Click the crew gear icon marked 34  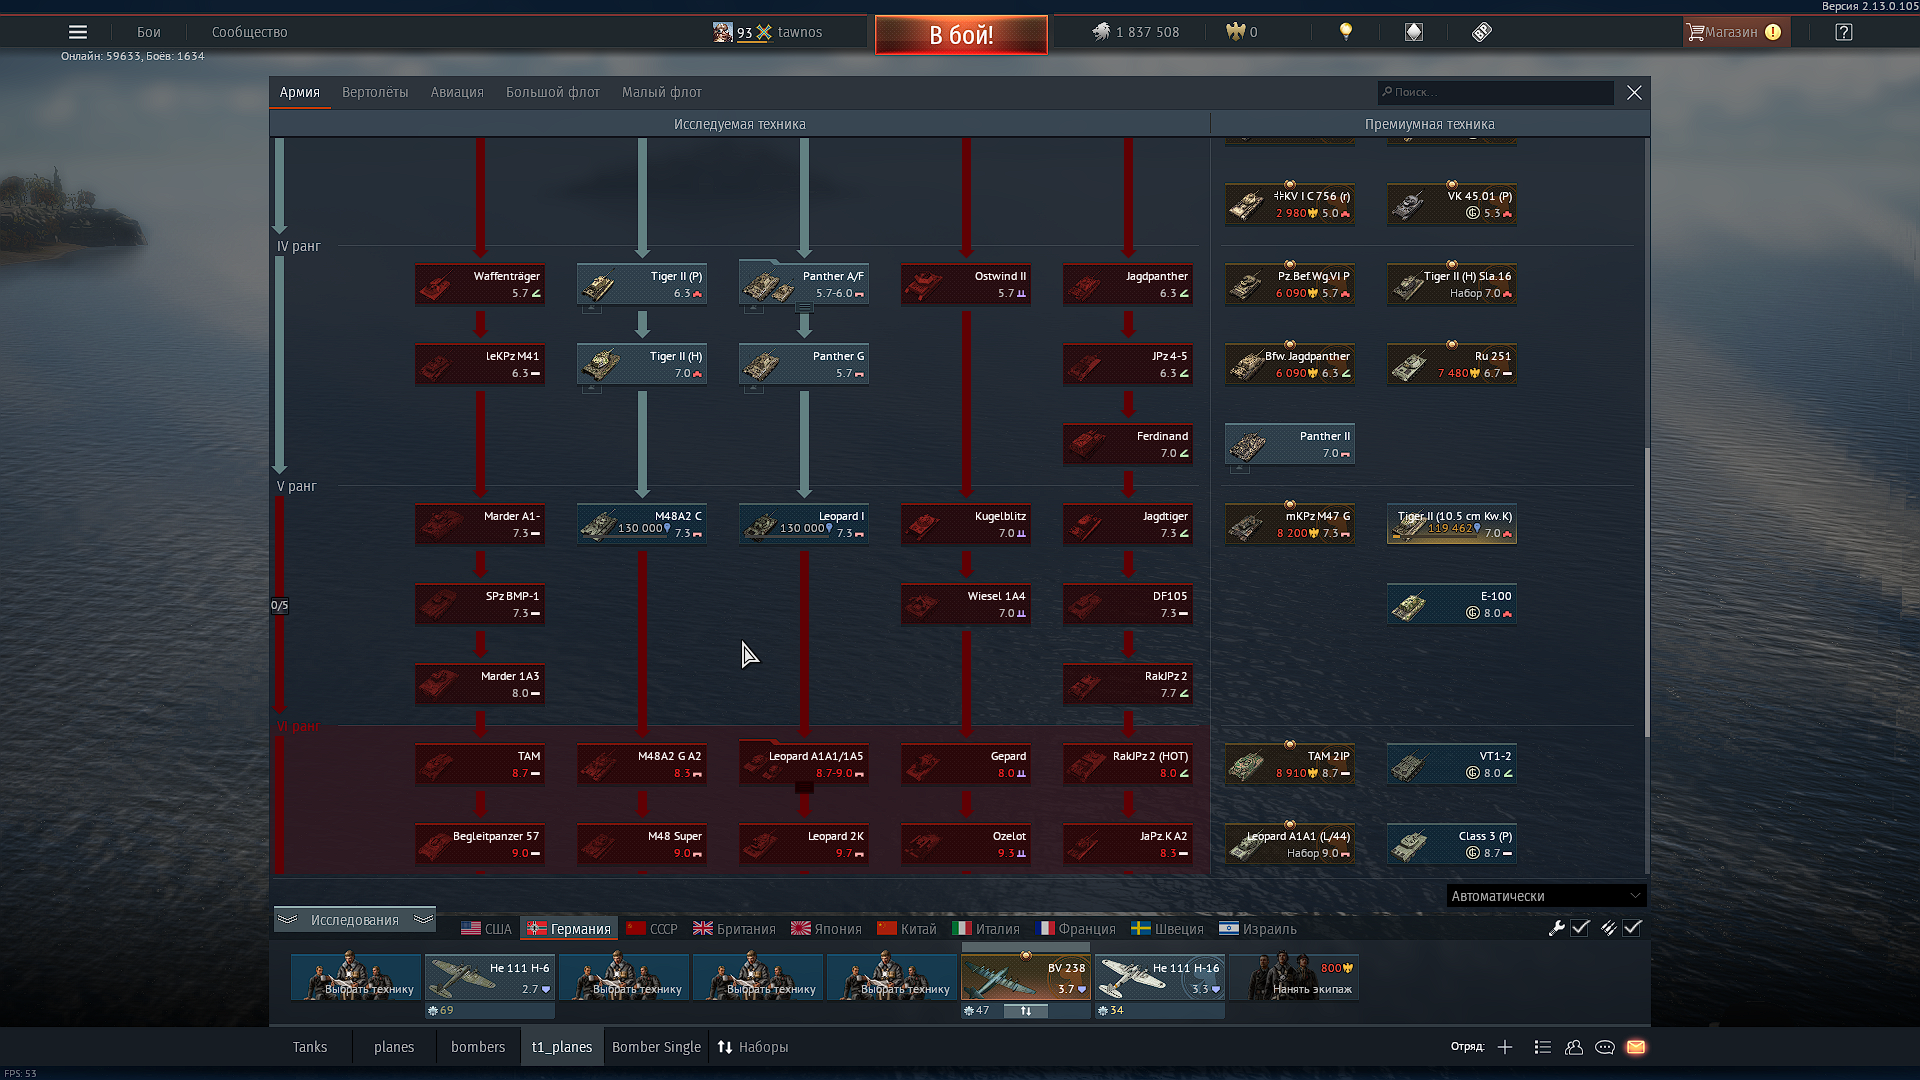(x=1103, y=1011)
